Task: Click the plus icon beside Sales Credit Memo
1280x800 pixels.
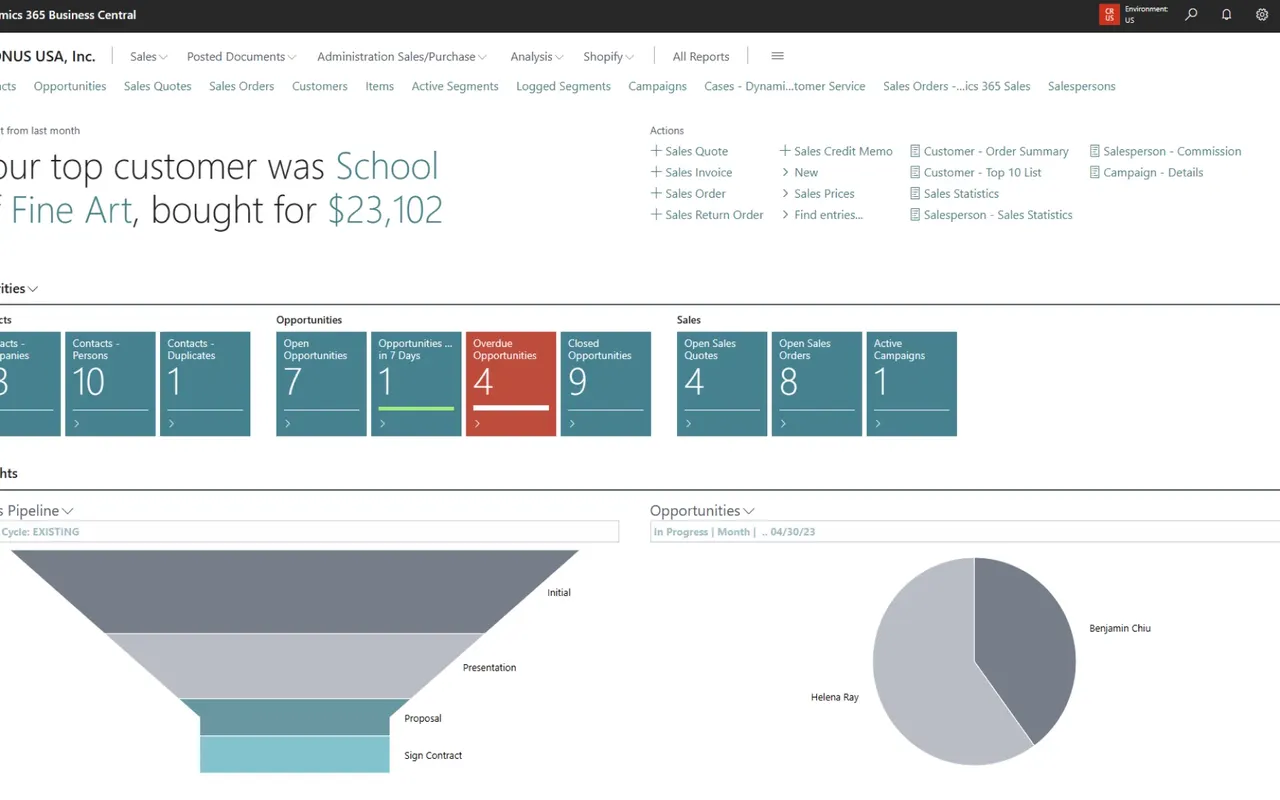Action: pyautogui.click(x=785, y=151)
